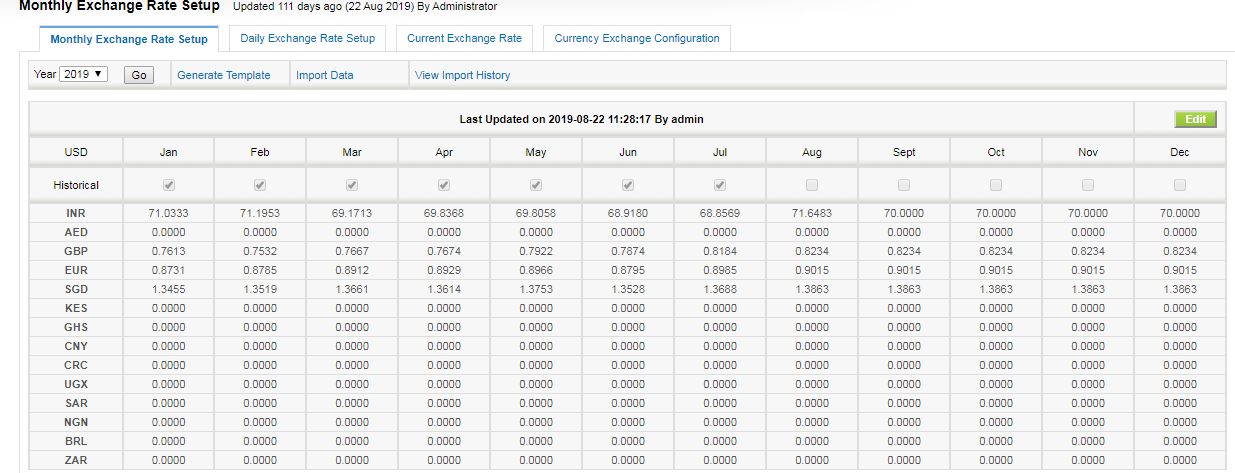Select the BRL currency row label

(x=76, y=441)
